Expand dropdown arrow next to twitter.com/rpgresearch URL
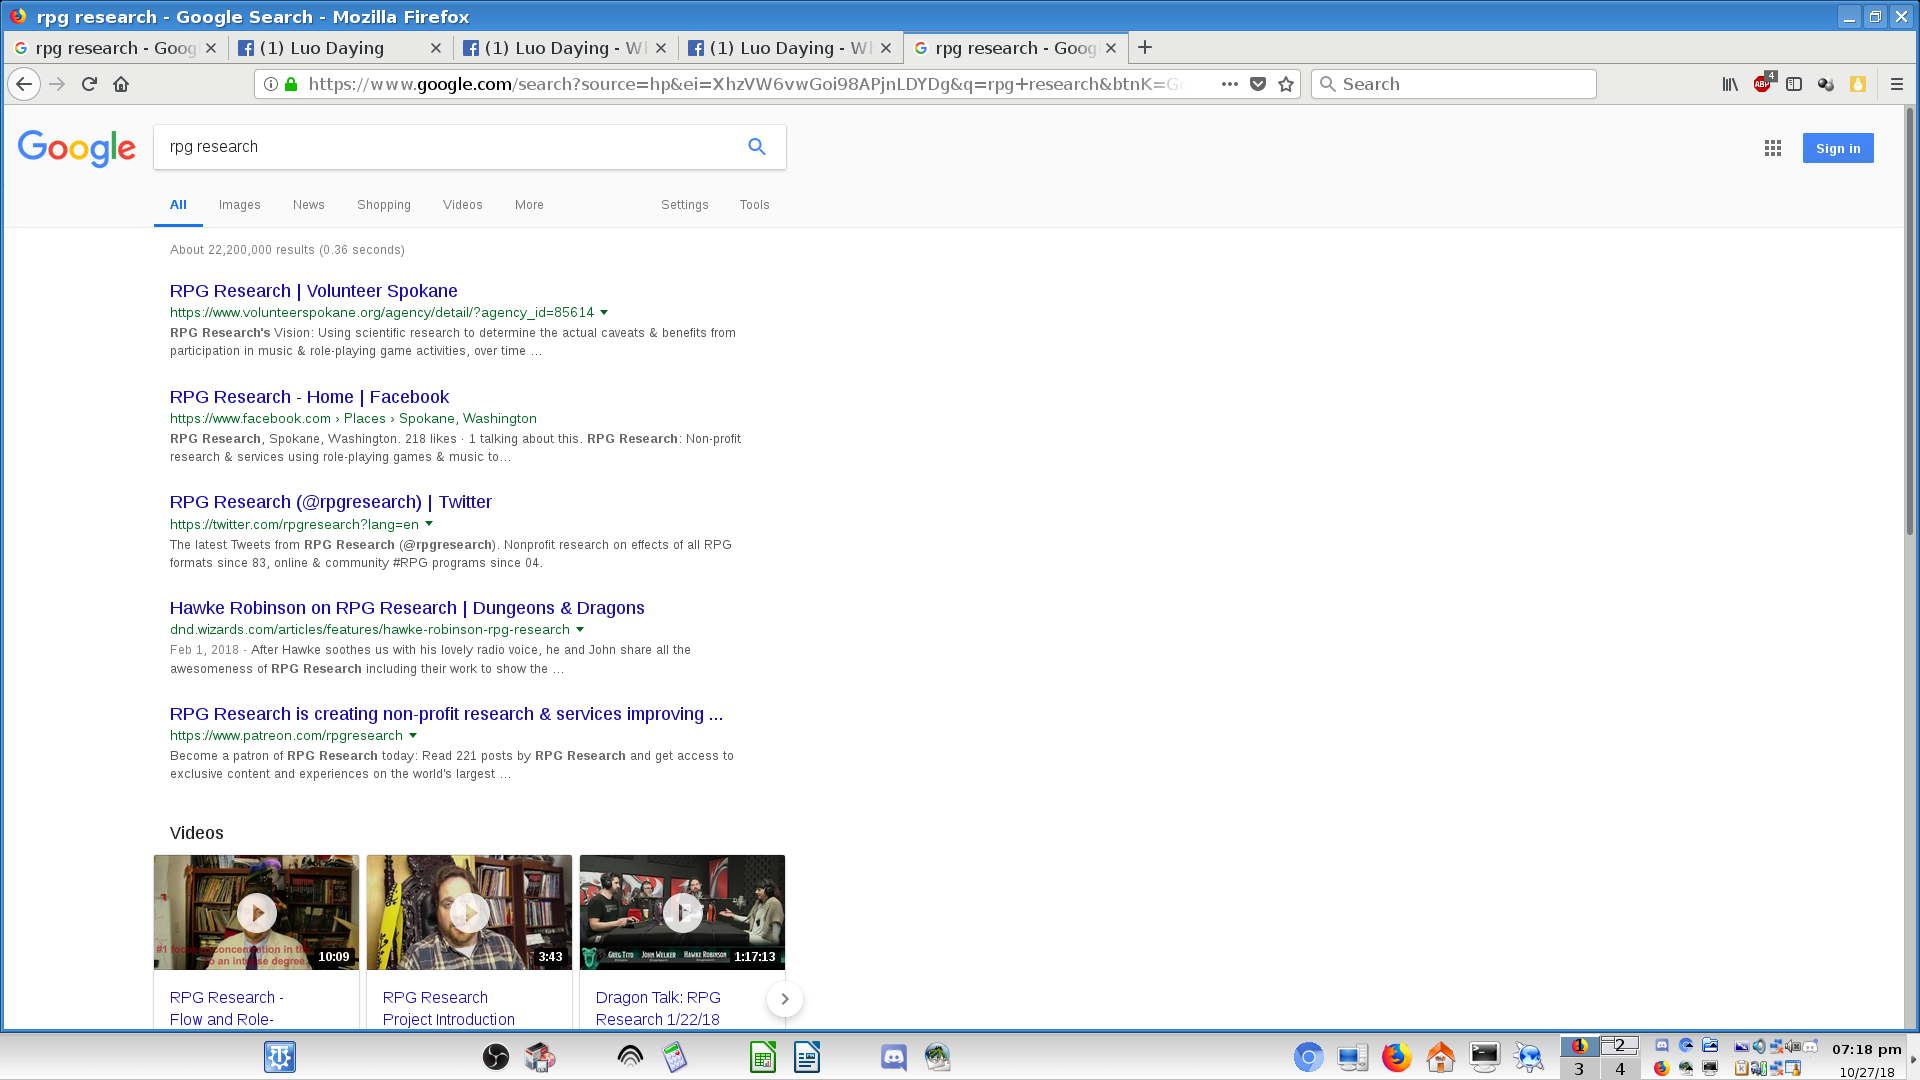This screenshot has width=1920, height=1080. 429,524
